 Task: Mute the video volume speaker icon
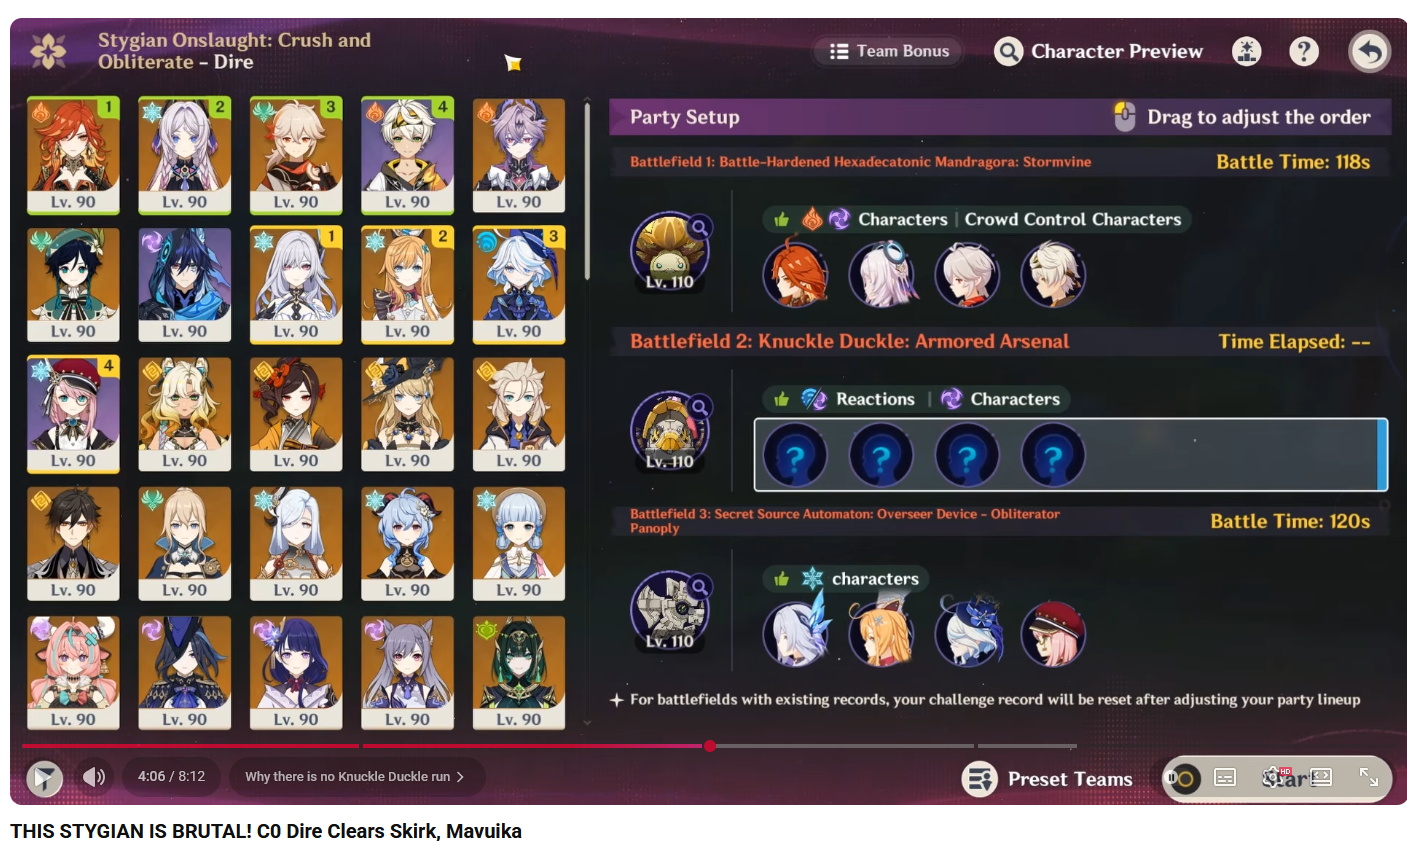[x=95, y=777]
